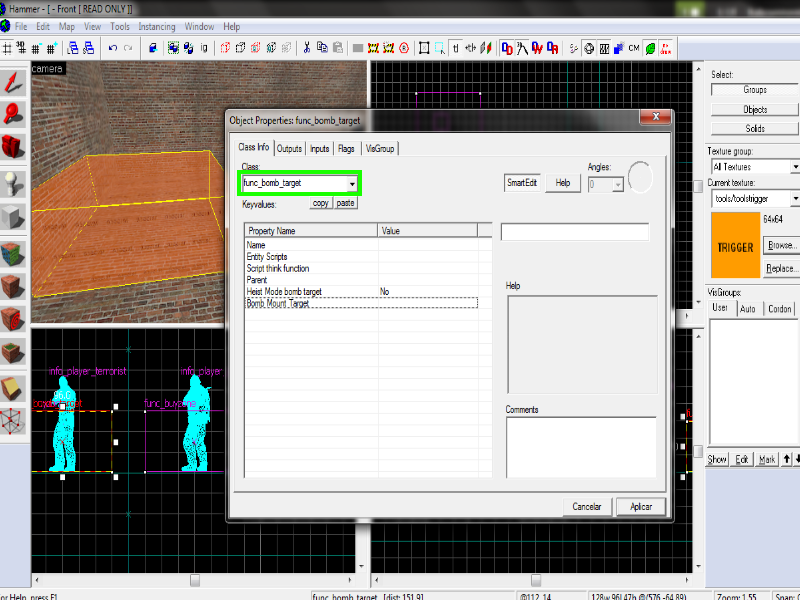Select the gray Block tool

pyautogui.click(x=14, y=217)
